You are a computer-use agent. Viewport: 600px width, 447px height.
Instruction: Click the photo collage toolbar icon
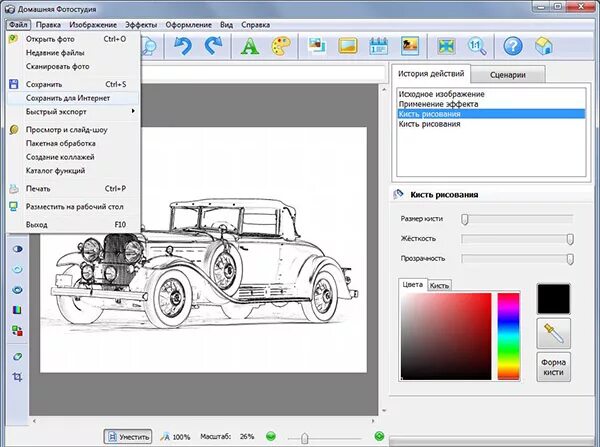(x=317, y=46)
